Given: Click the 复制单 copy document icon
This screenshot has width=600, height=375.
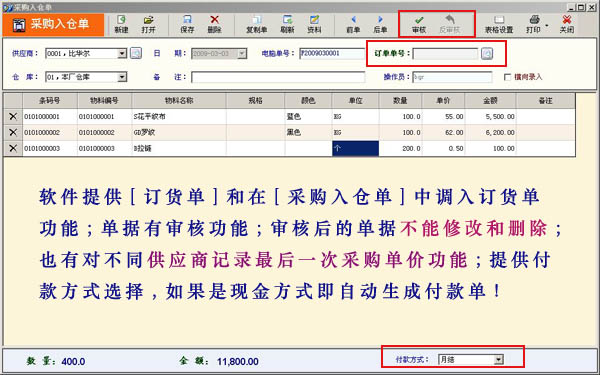Looking at the screenshot, I should [x=257, y=24].
